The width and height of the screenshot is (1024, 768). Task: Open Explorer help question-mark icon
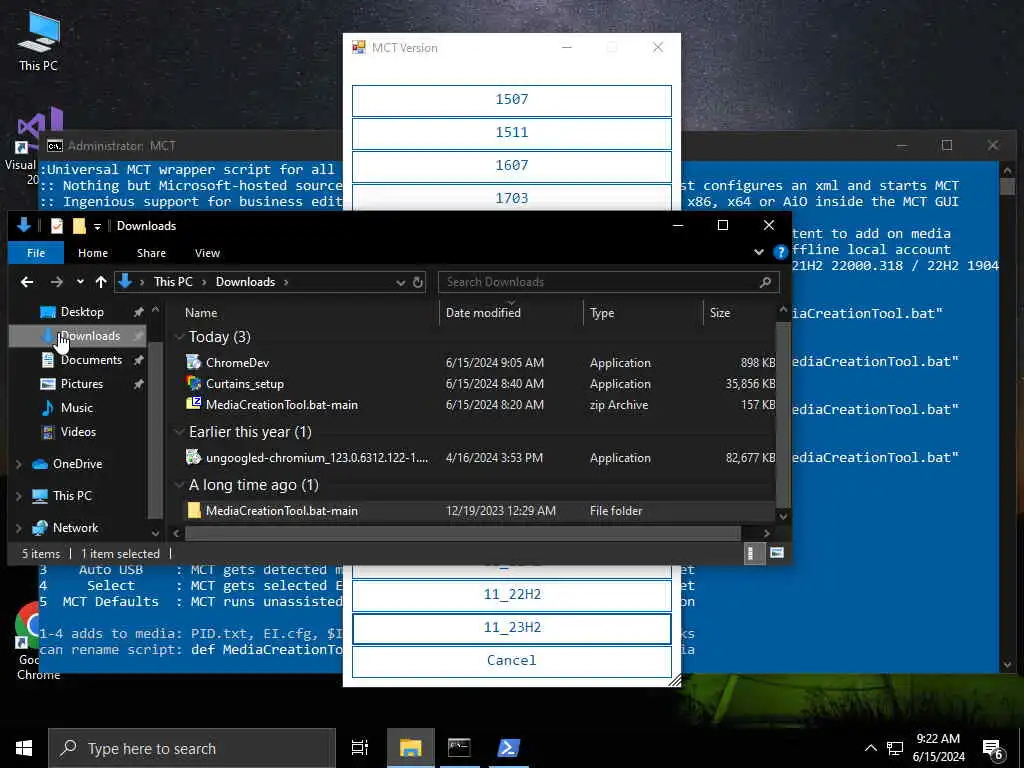click(780, 252)
